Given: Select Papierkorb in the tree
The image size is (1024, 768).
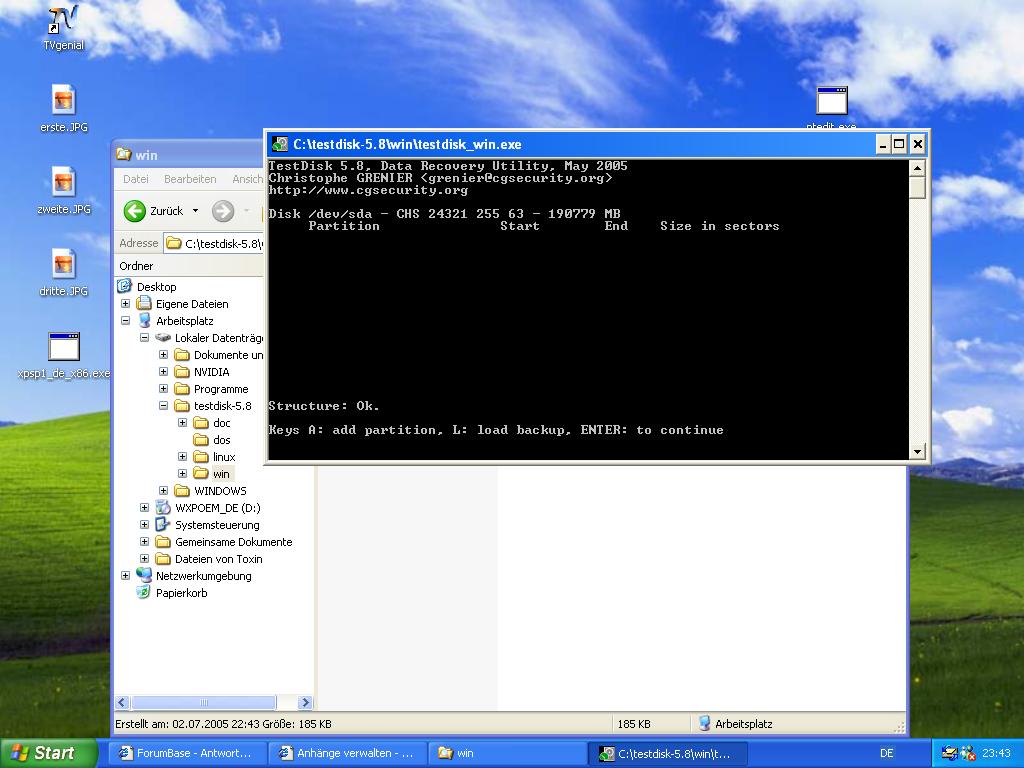Looking at the screenshot, I should [181, 592].
